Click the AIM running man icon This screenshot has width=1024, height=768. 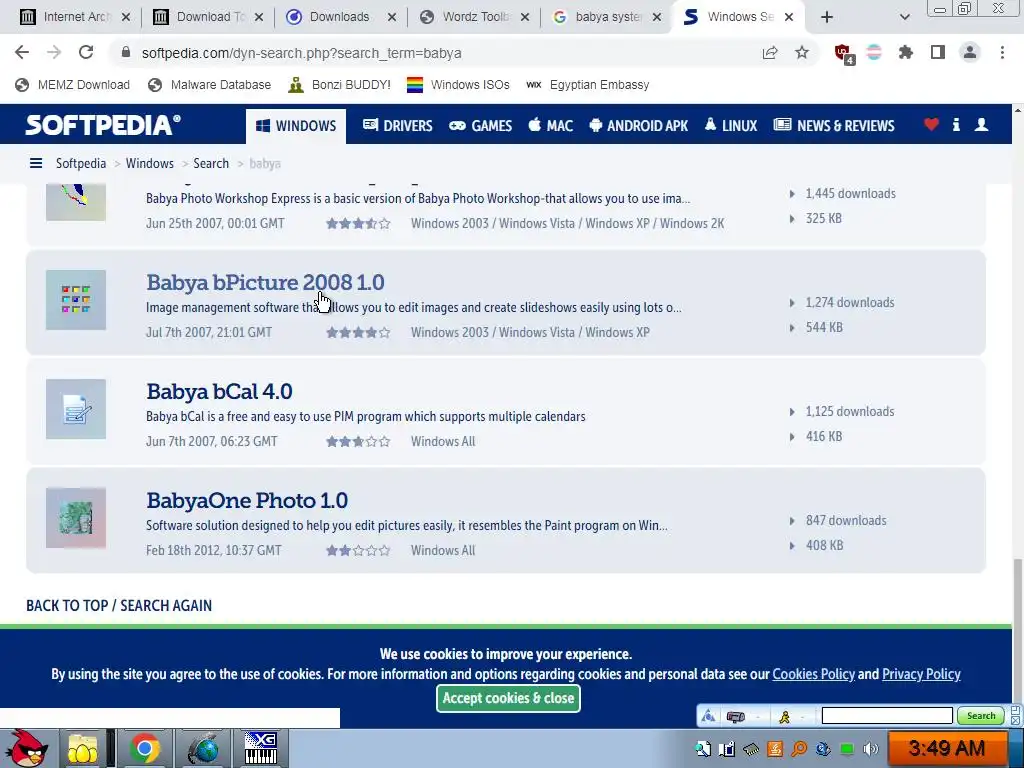pyautogui.click(x=784, y=716)
